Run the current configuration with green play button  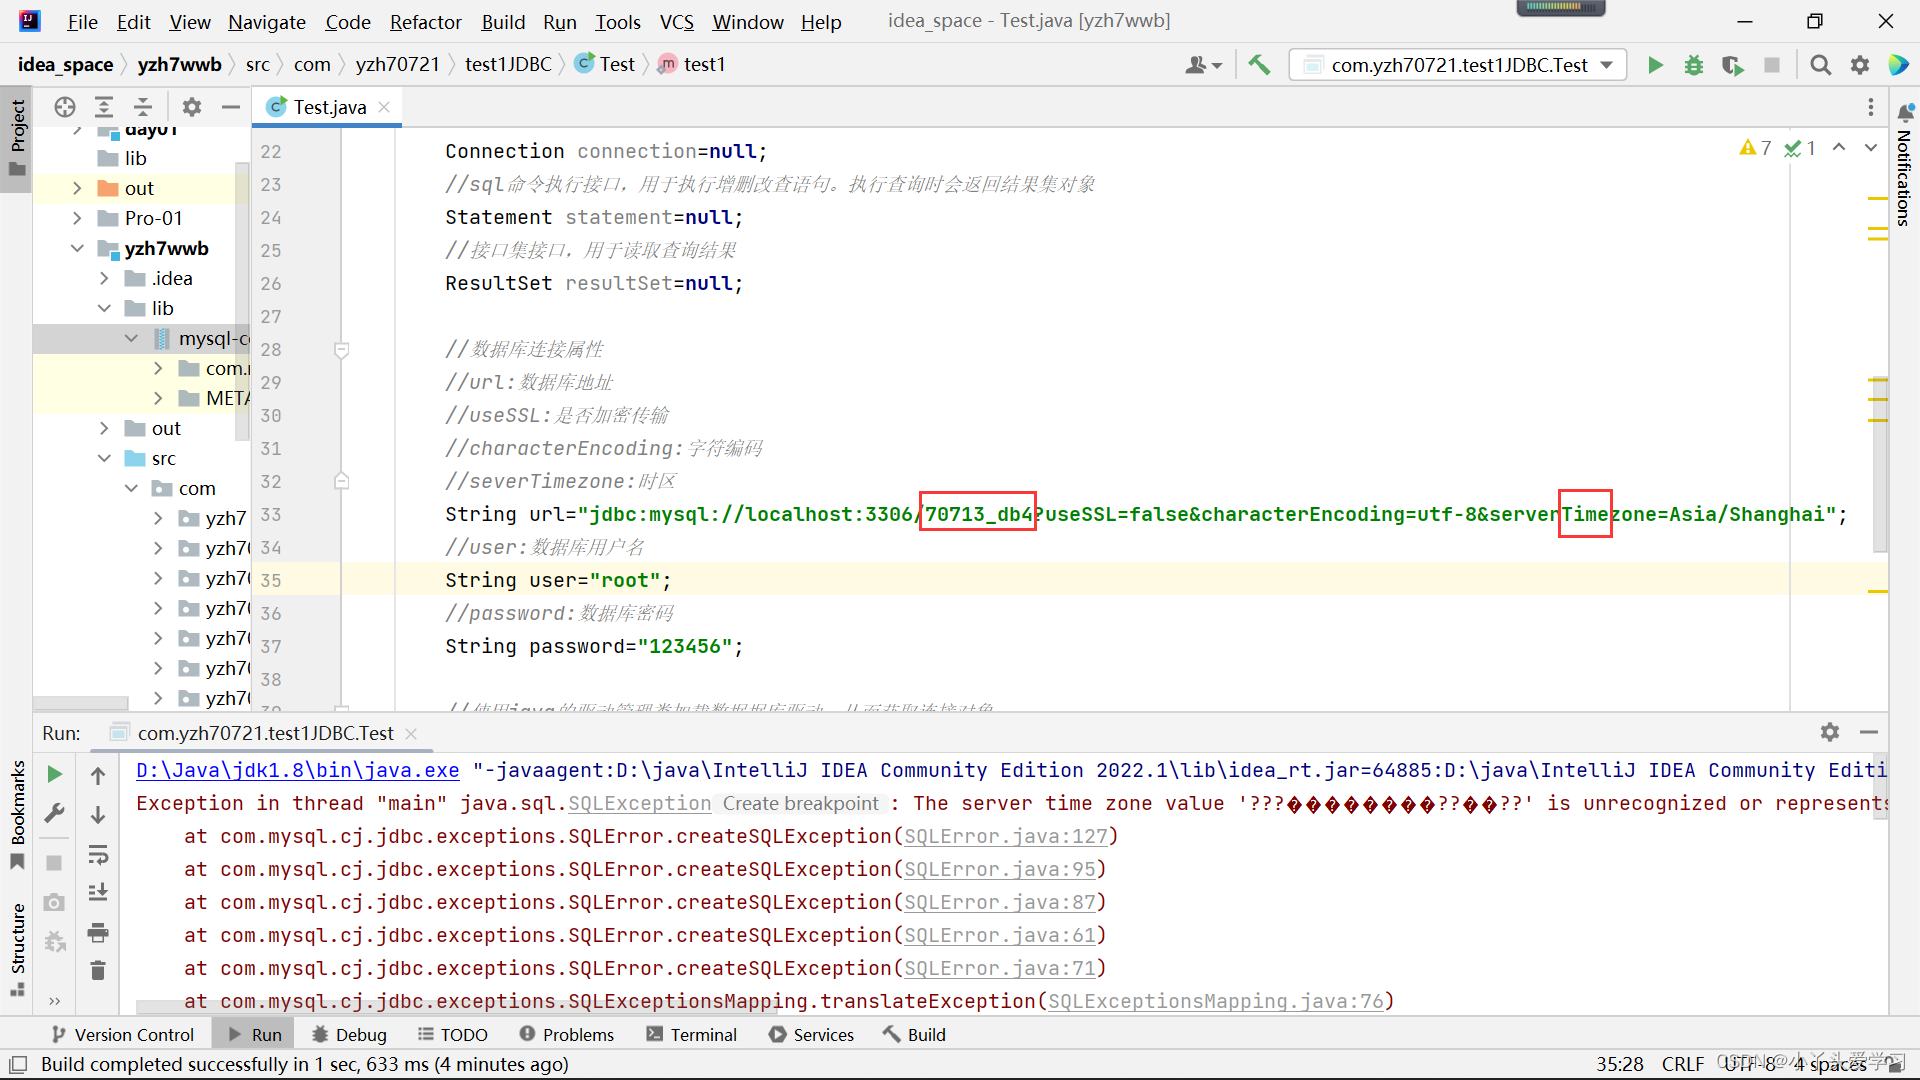tap(1655, 65)
